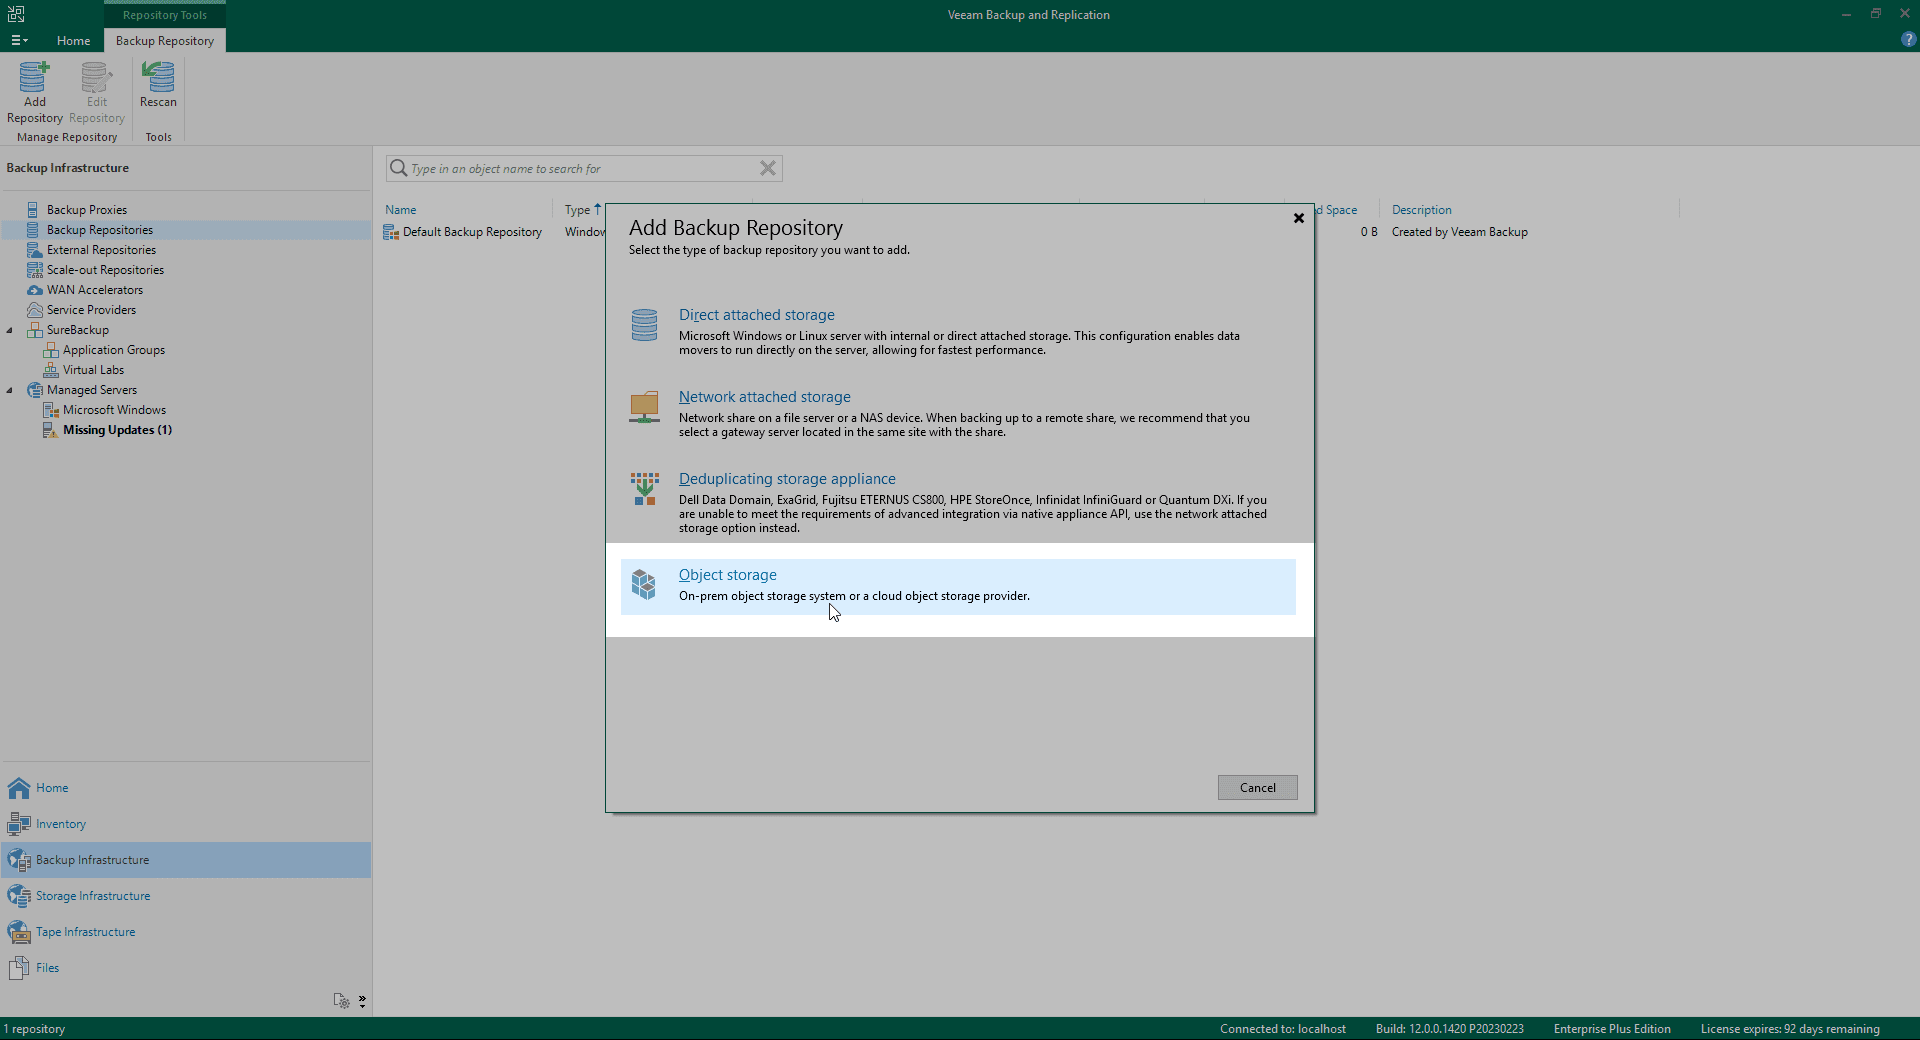Click the Object storage cube icon
This screenshot has width=1920, height=1040.
tap(644, 585)
